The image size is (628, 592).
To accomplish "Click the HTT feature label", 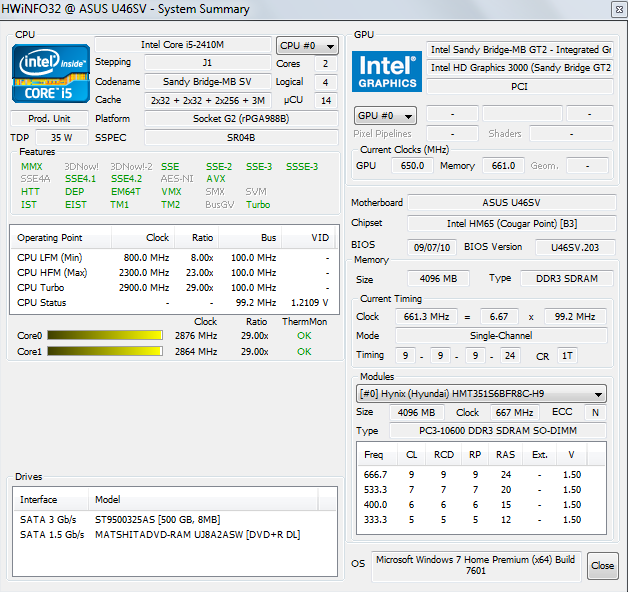I will [x=30, y=192].
